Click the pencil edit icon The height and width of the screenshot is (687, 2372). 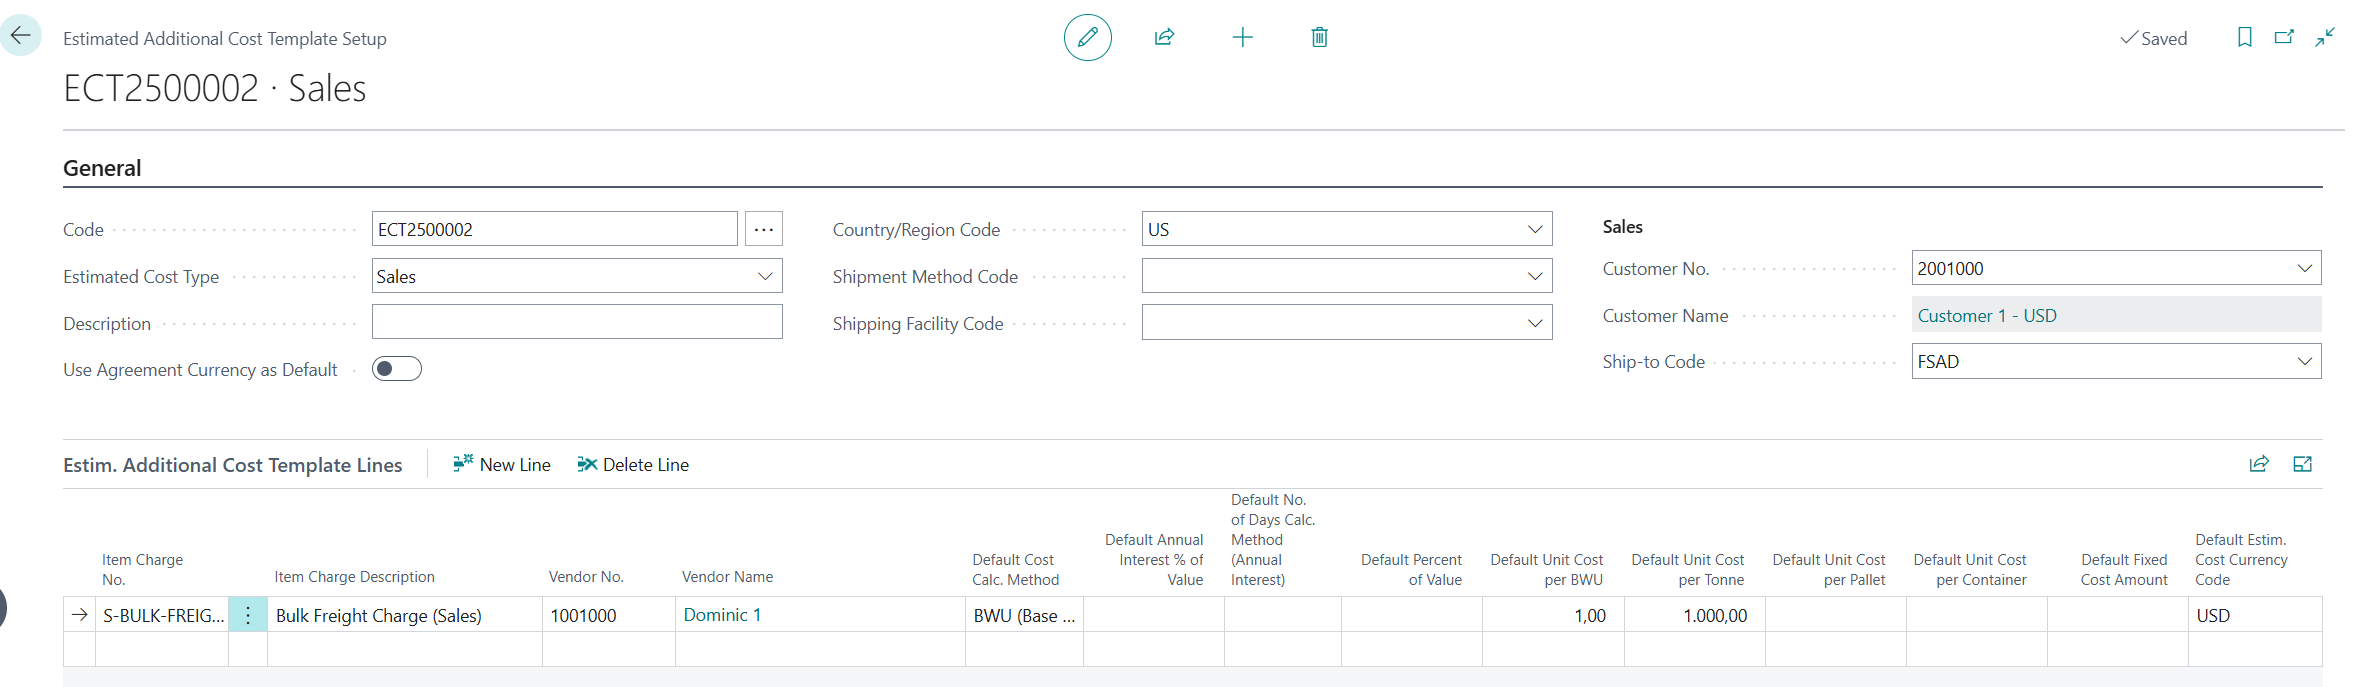click(1087, 38)
